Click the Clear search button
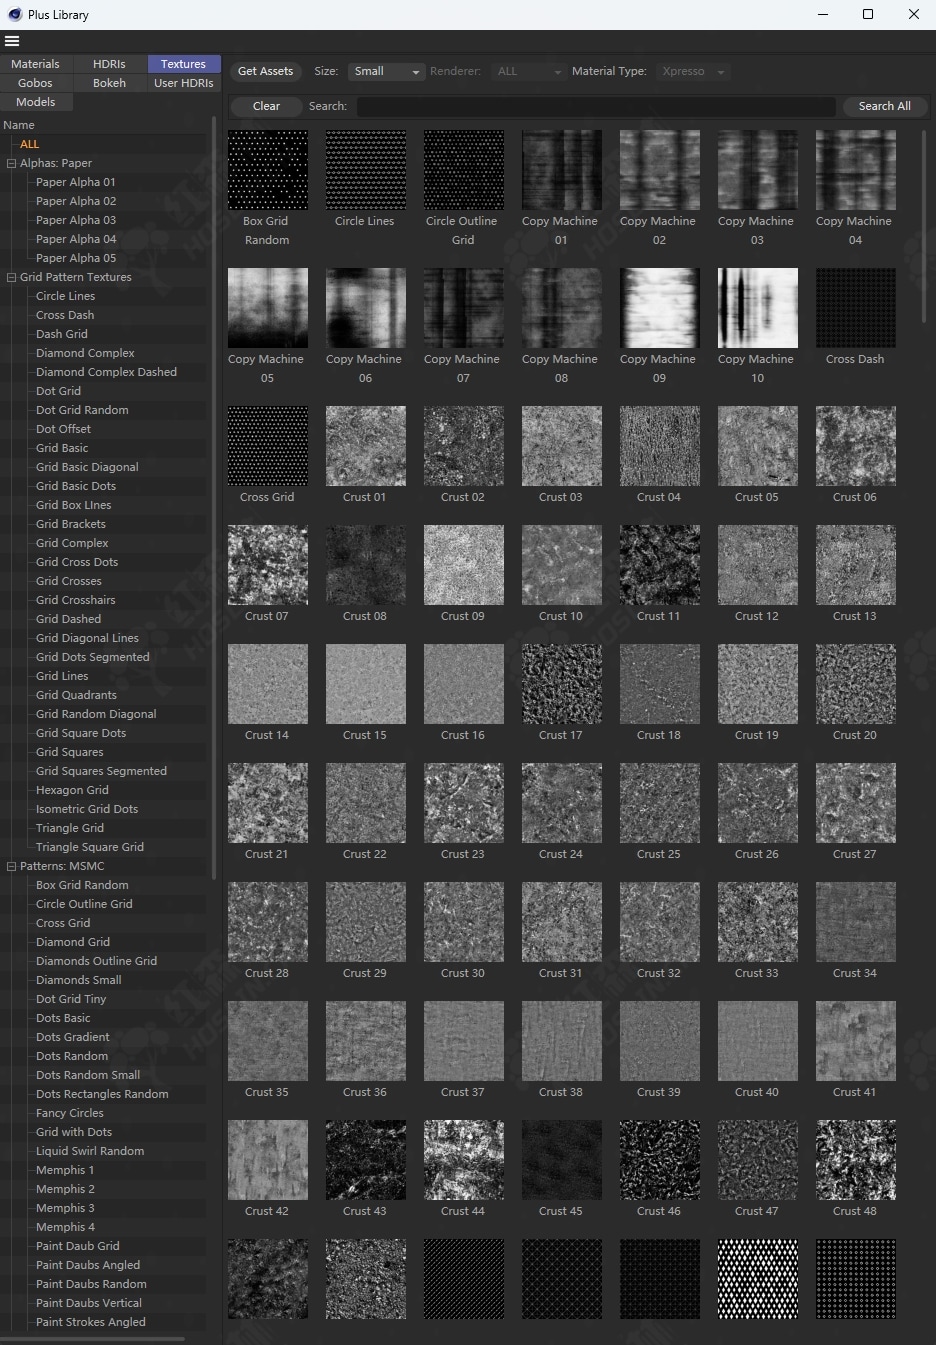 point(266,106)
